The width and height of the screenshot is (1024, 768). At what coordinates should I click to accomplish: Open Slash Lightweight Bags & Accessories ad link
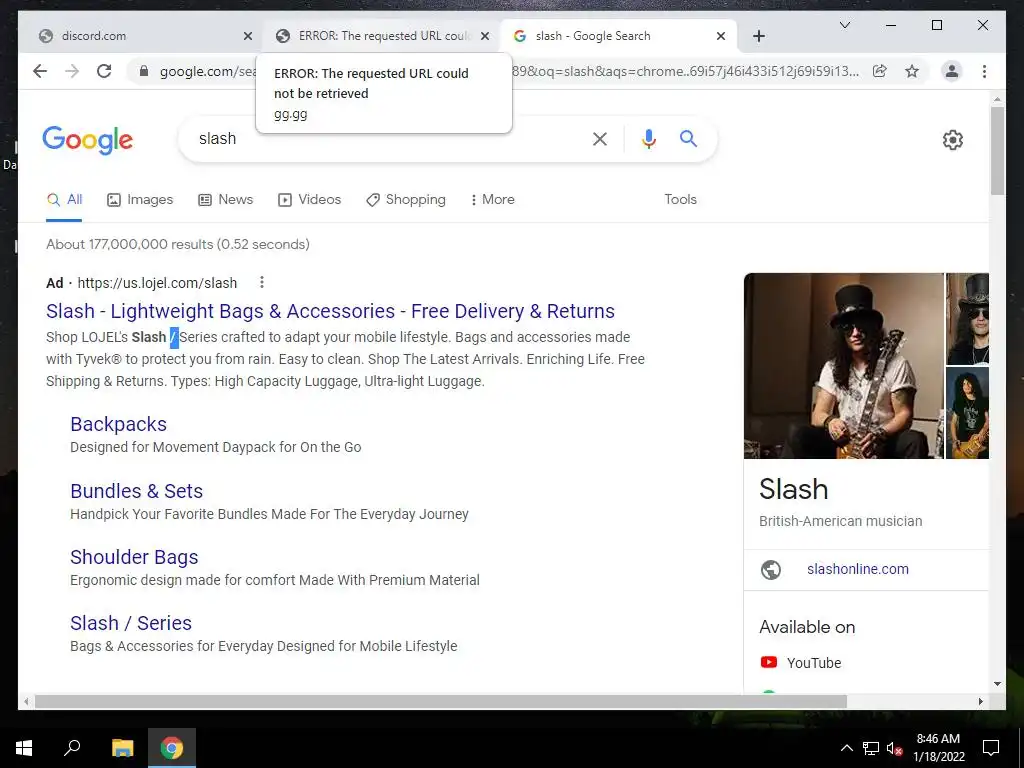click(x=330, y=311)
